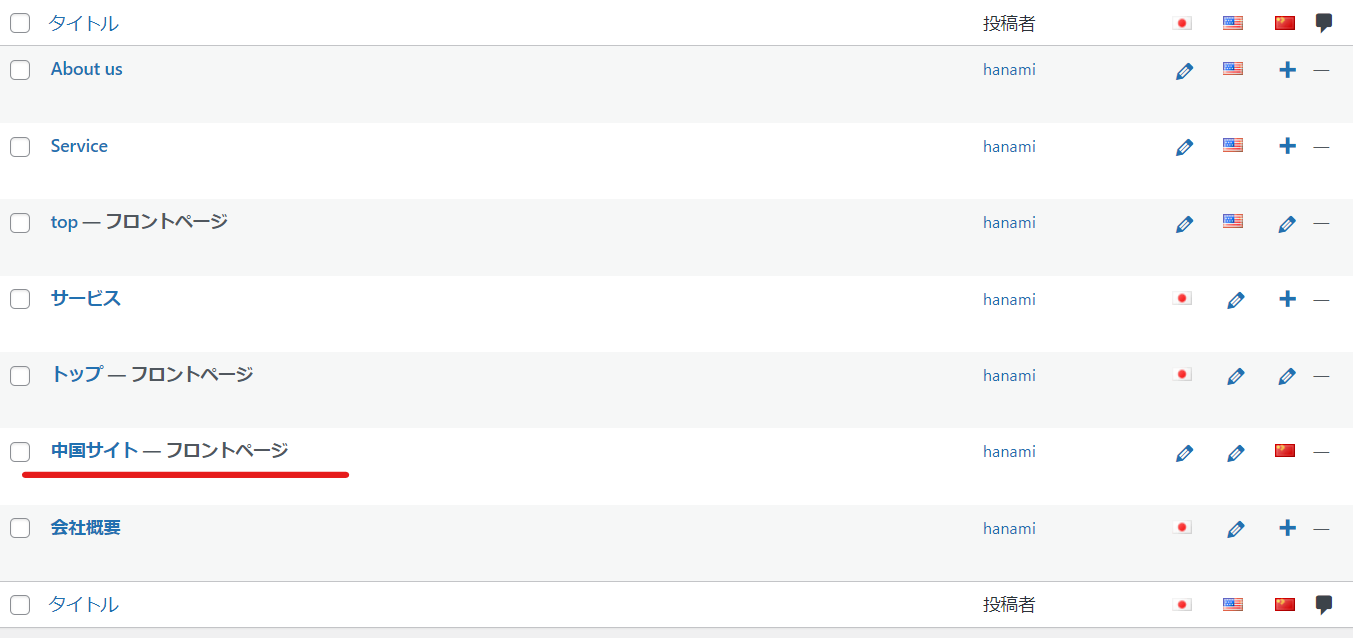The height and width of the screenshot is (638, 1353).
Task: Edit Chinese translation of top front page
Action: pyautogui.click(x=1287, y=224)
